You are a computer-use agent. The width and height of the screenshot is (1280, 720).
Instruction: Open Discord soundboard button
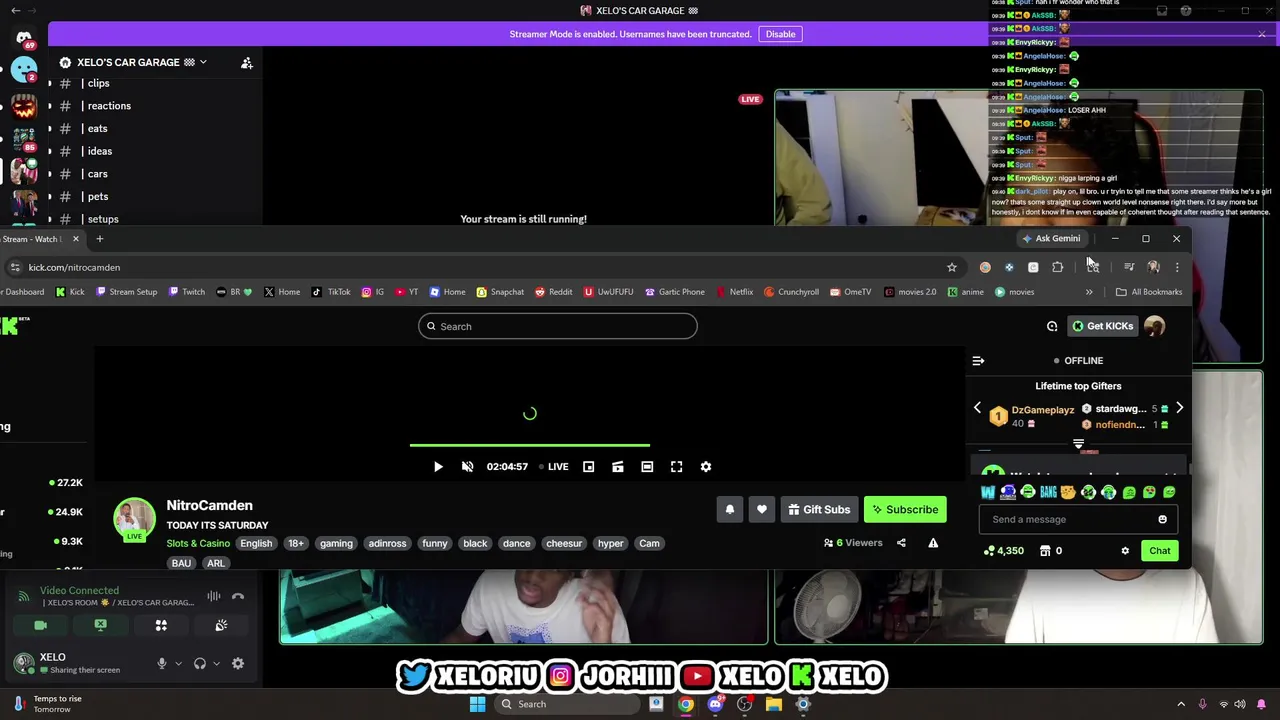221,625
